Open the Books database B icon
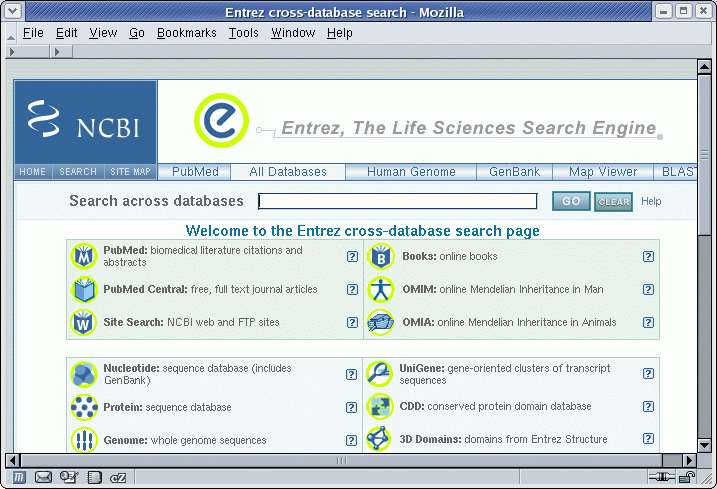 point(380,256)
